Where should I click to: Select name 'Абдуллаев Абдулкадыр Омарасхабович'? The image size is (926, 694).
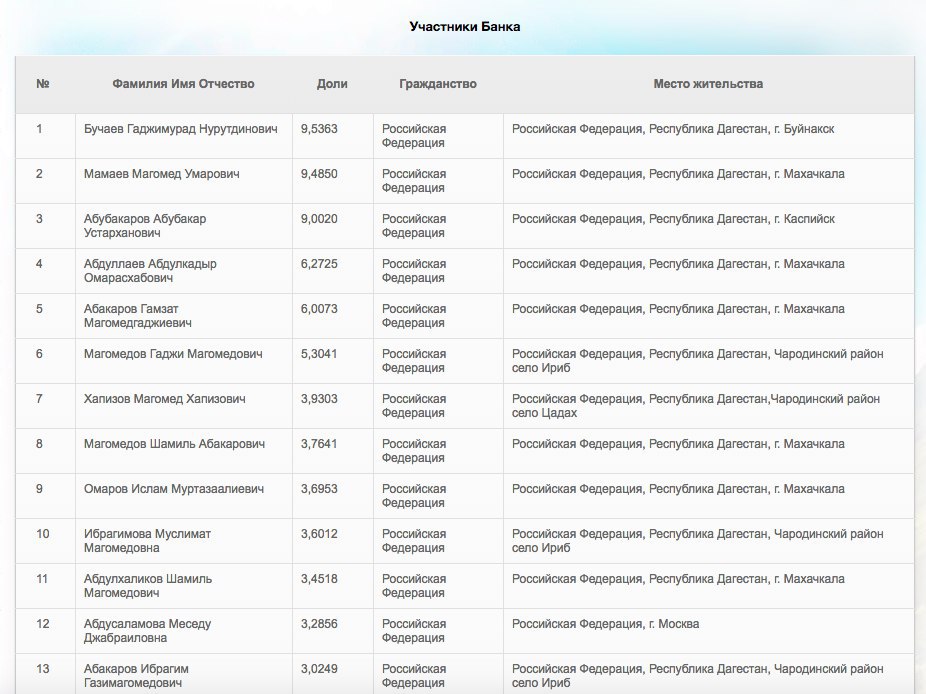click(x=151, y=271)
